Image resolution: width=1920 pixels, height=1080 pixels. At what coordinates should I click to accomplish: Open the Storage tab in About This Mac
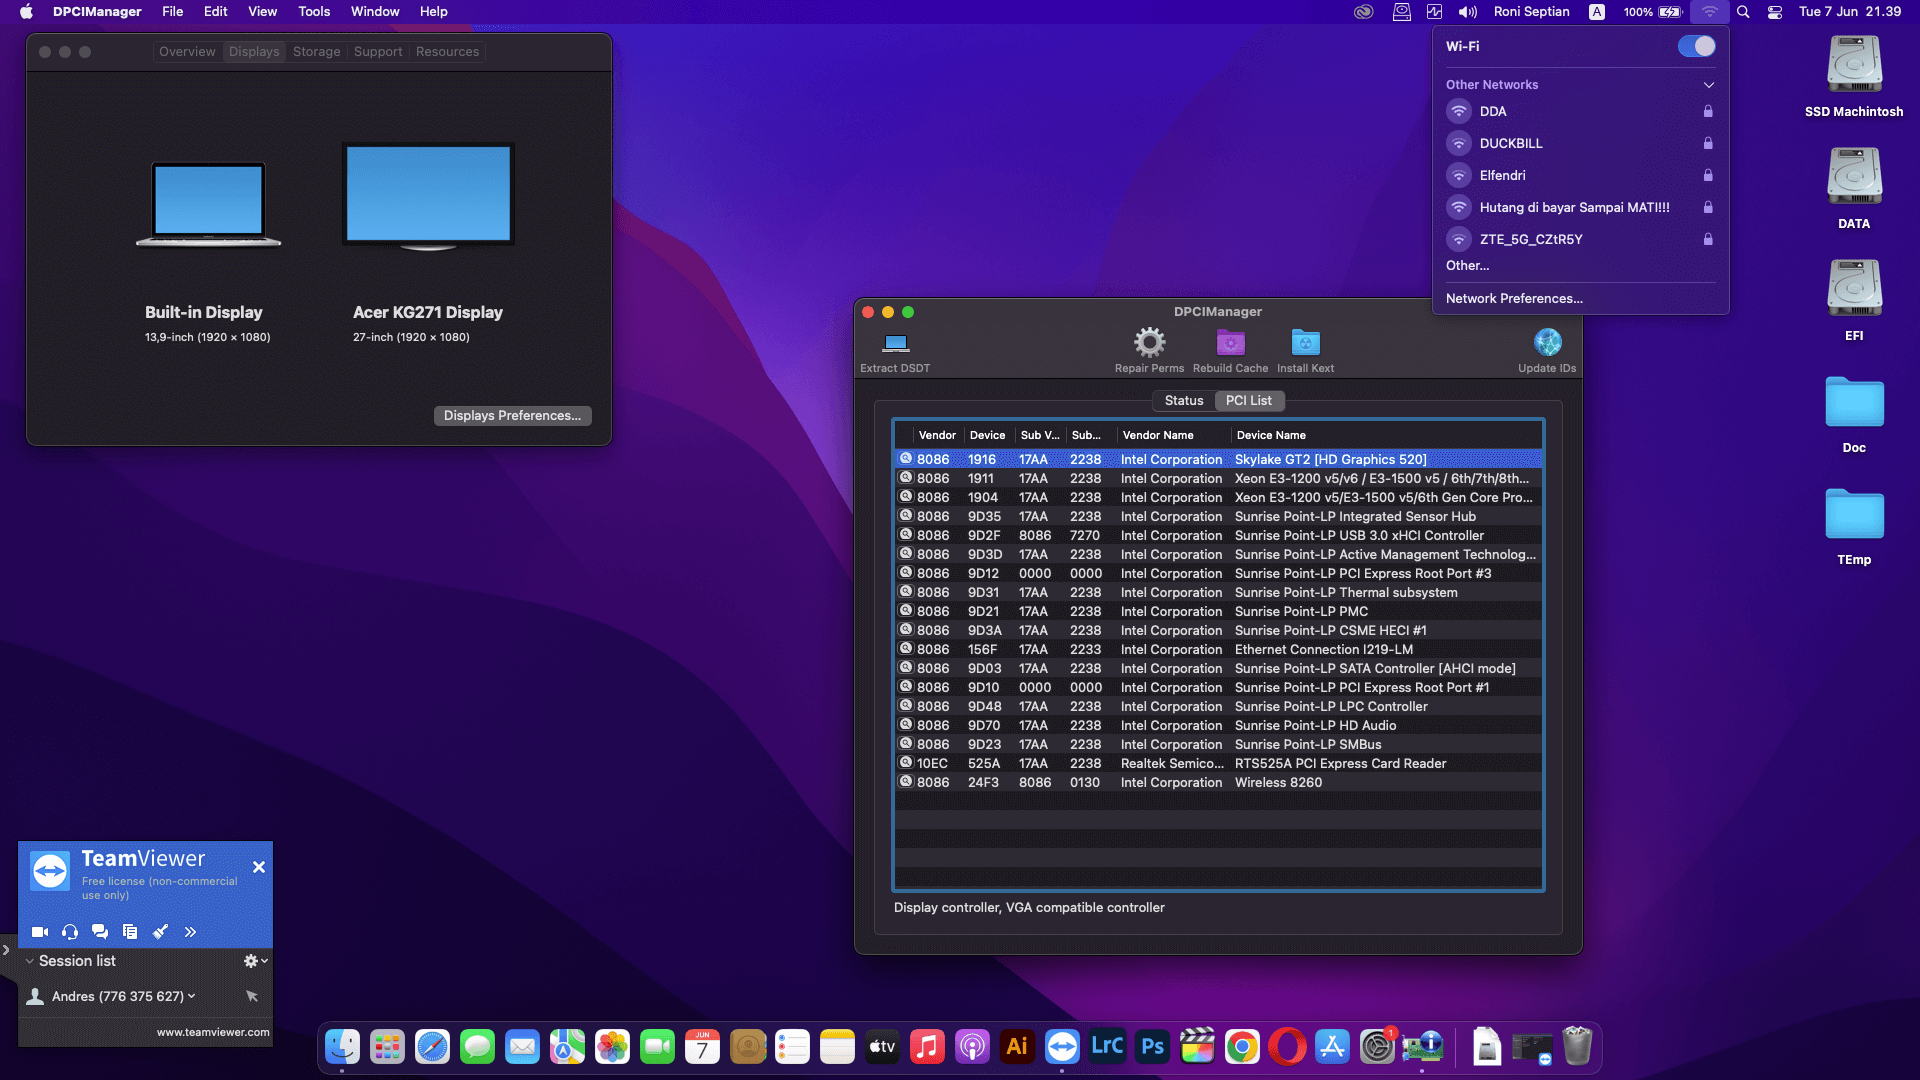(x=316, y=51)
